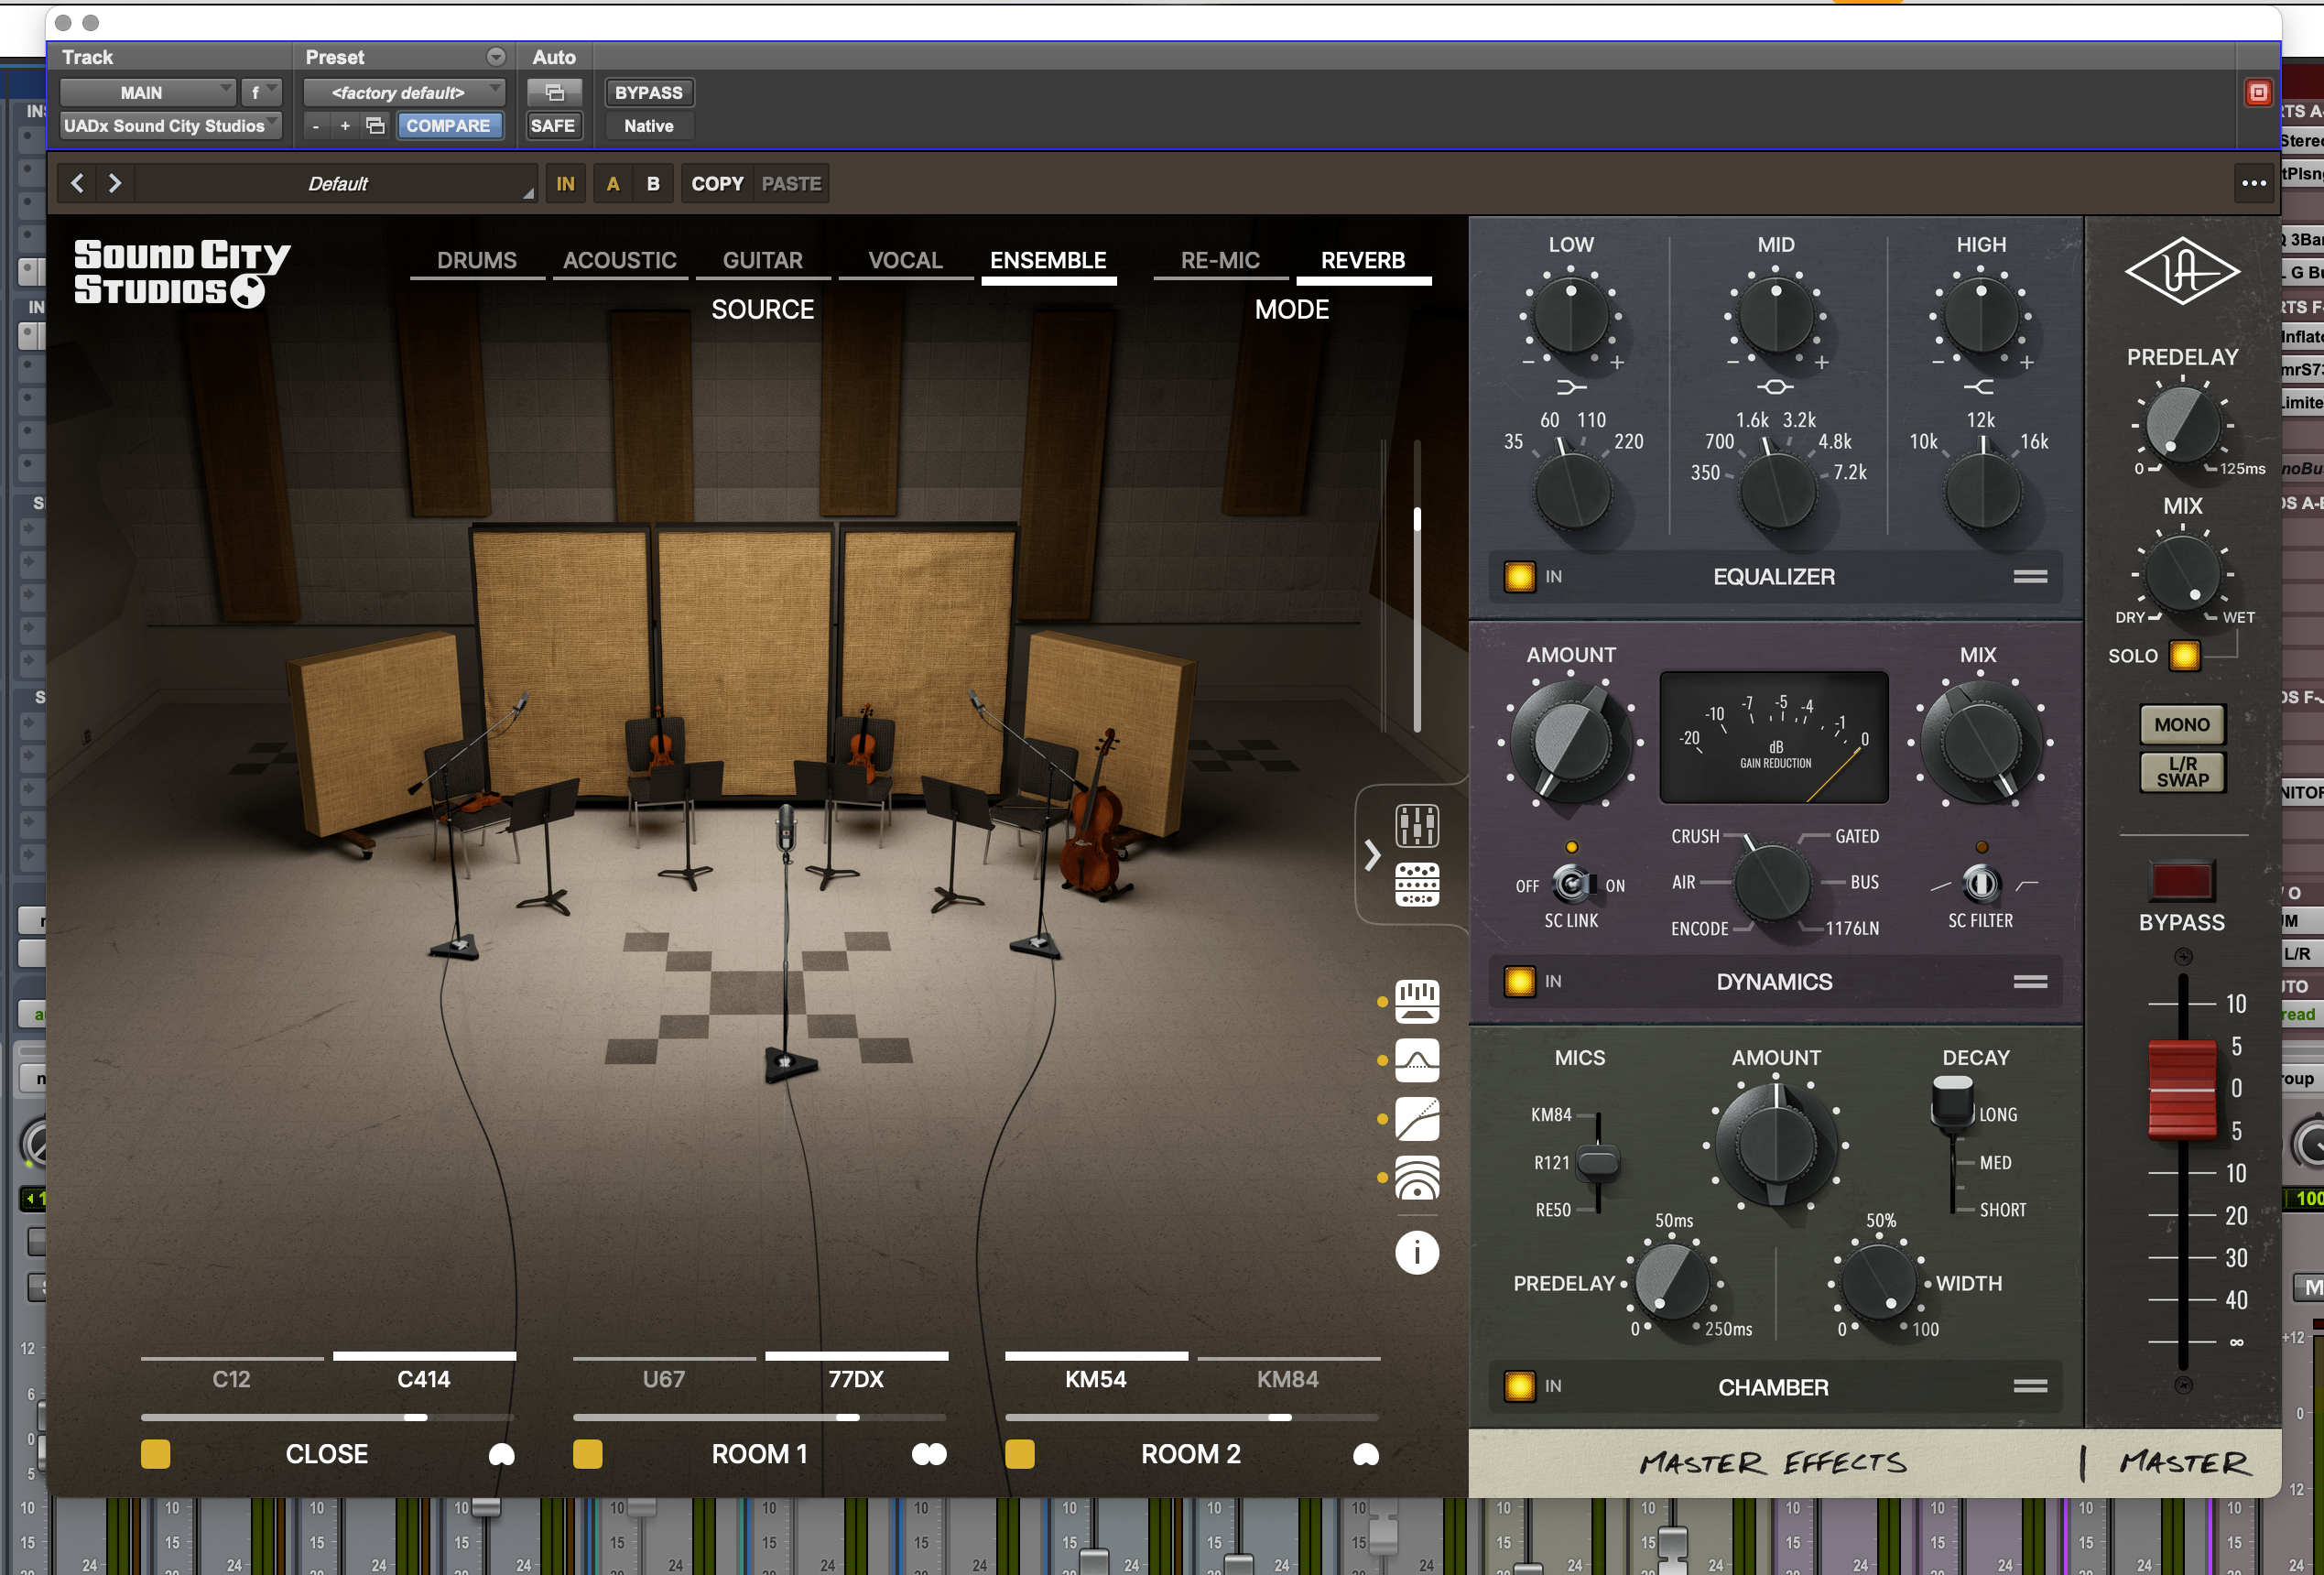Click the COMPARE button
This screenshot has width=2324, height=1575.
pos(448,126)
